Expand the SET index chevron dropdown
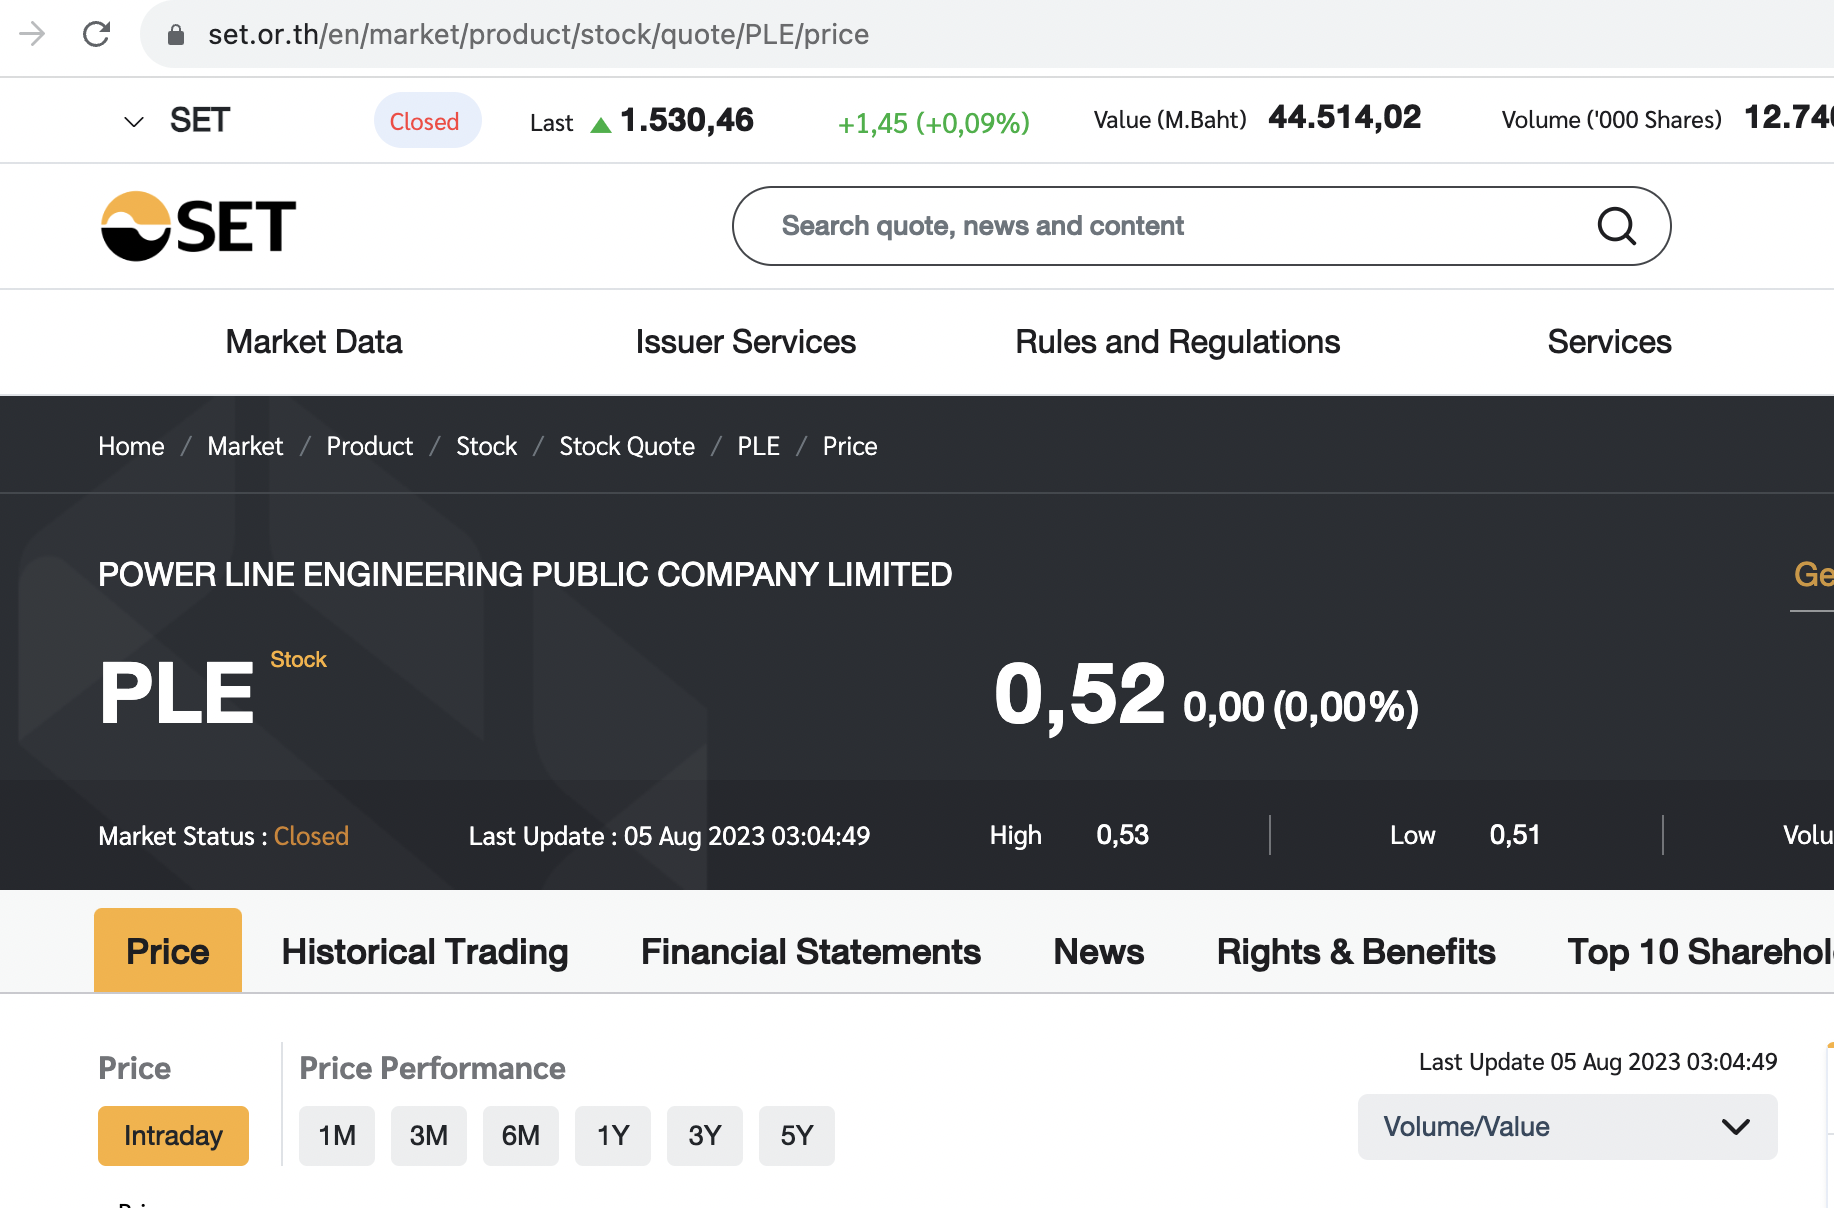Image resolution: width=1834 pixels, height=1208 pixels. click(133, 122)
